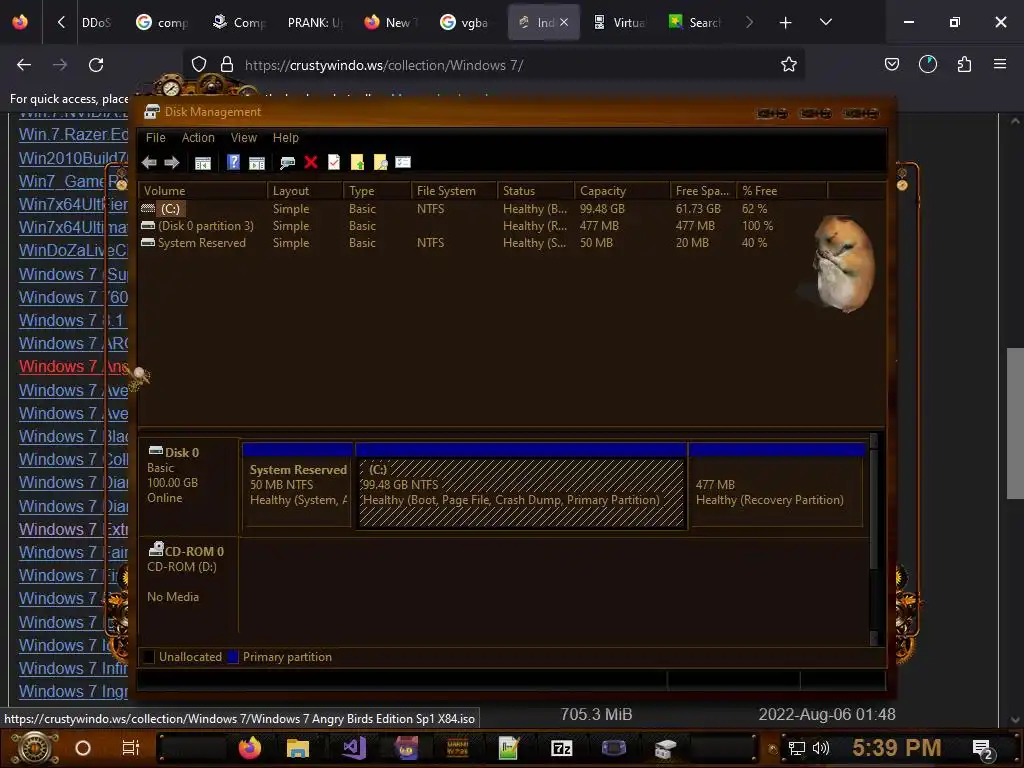Toggle the Show/Hide Action Pane toolbar icon
This screenshot has height=768, width=1024.
tap(257, 163)
